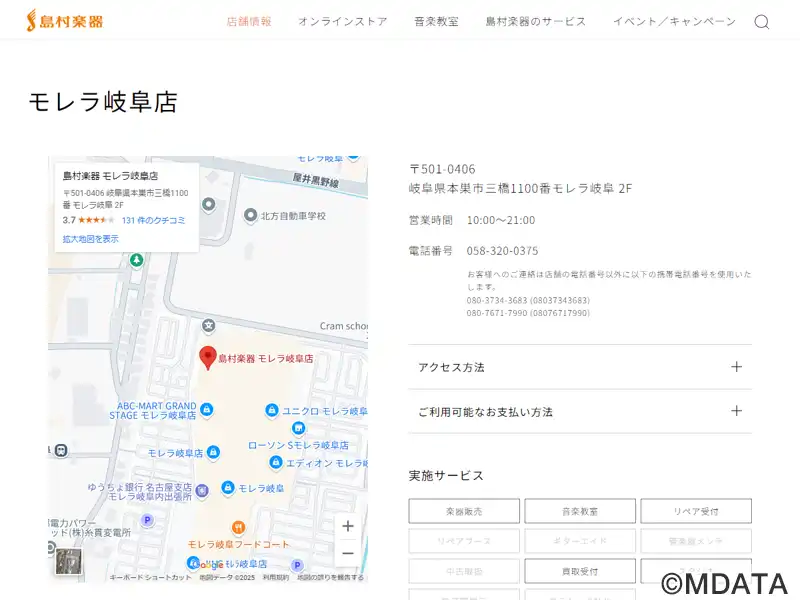The image size is (800, 600).
Task: Switch to satellite imagery thumbnail
Action: pos(68,561)
